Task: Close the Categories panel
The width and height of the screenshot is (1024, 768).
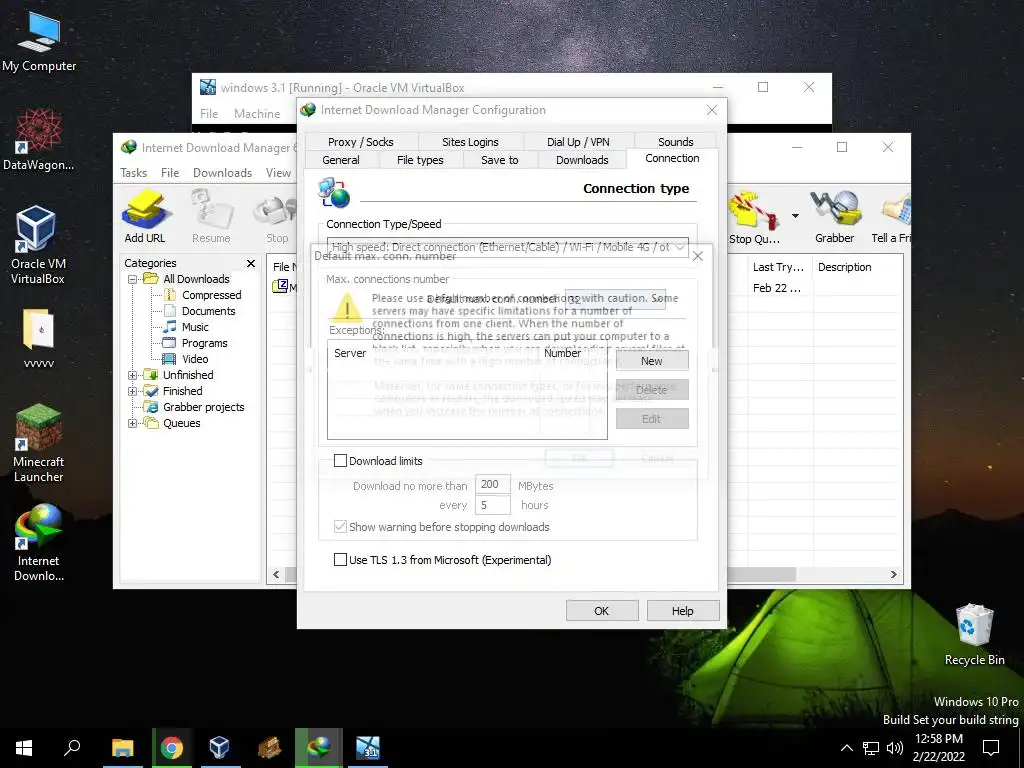Action: click(x=251, y=263)
